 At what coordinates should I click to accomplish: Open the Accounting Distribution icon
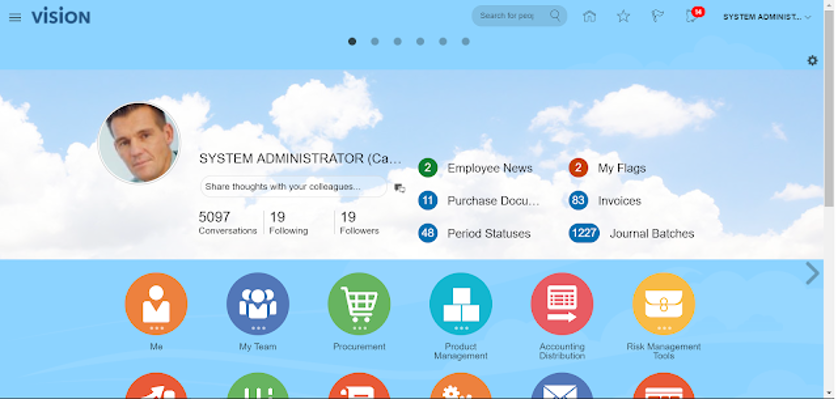(562, 304)
